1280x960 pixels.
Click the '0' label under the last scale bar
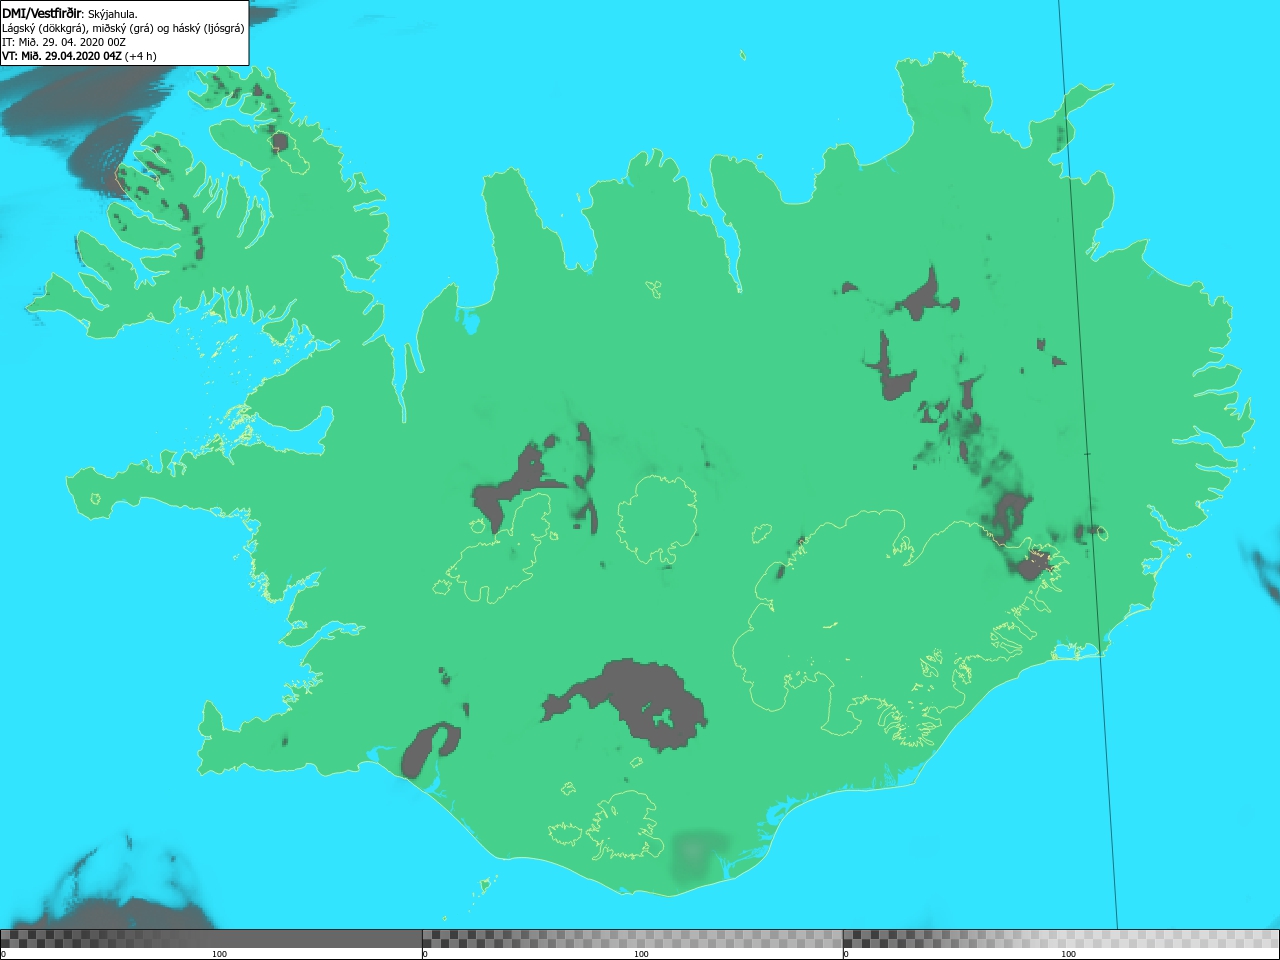846,954
